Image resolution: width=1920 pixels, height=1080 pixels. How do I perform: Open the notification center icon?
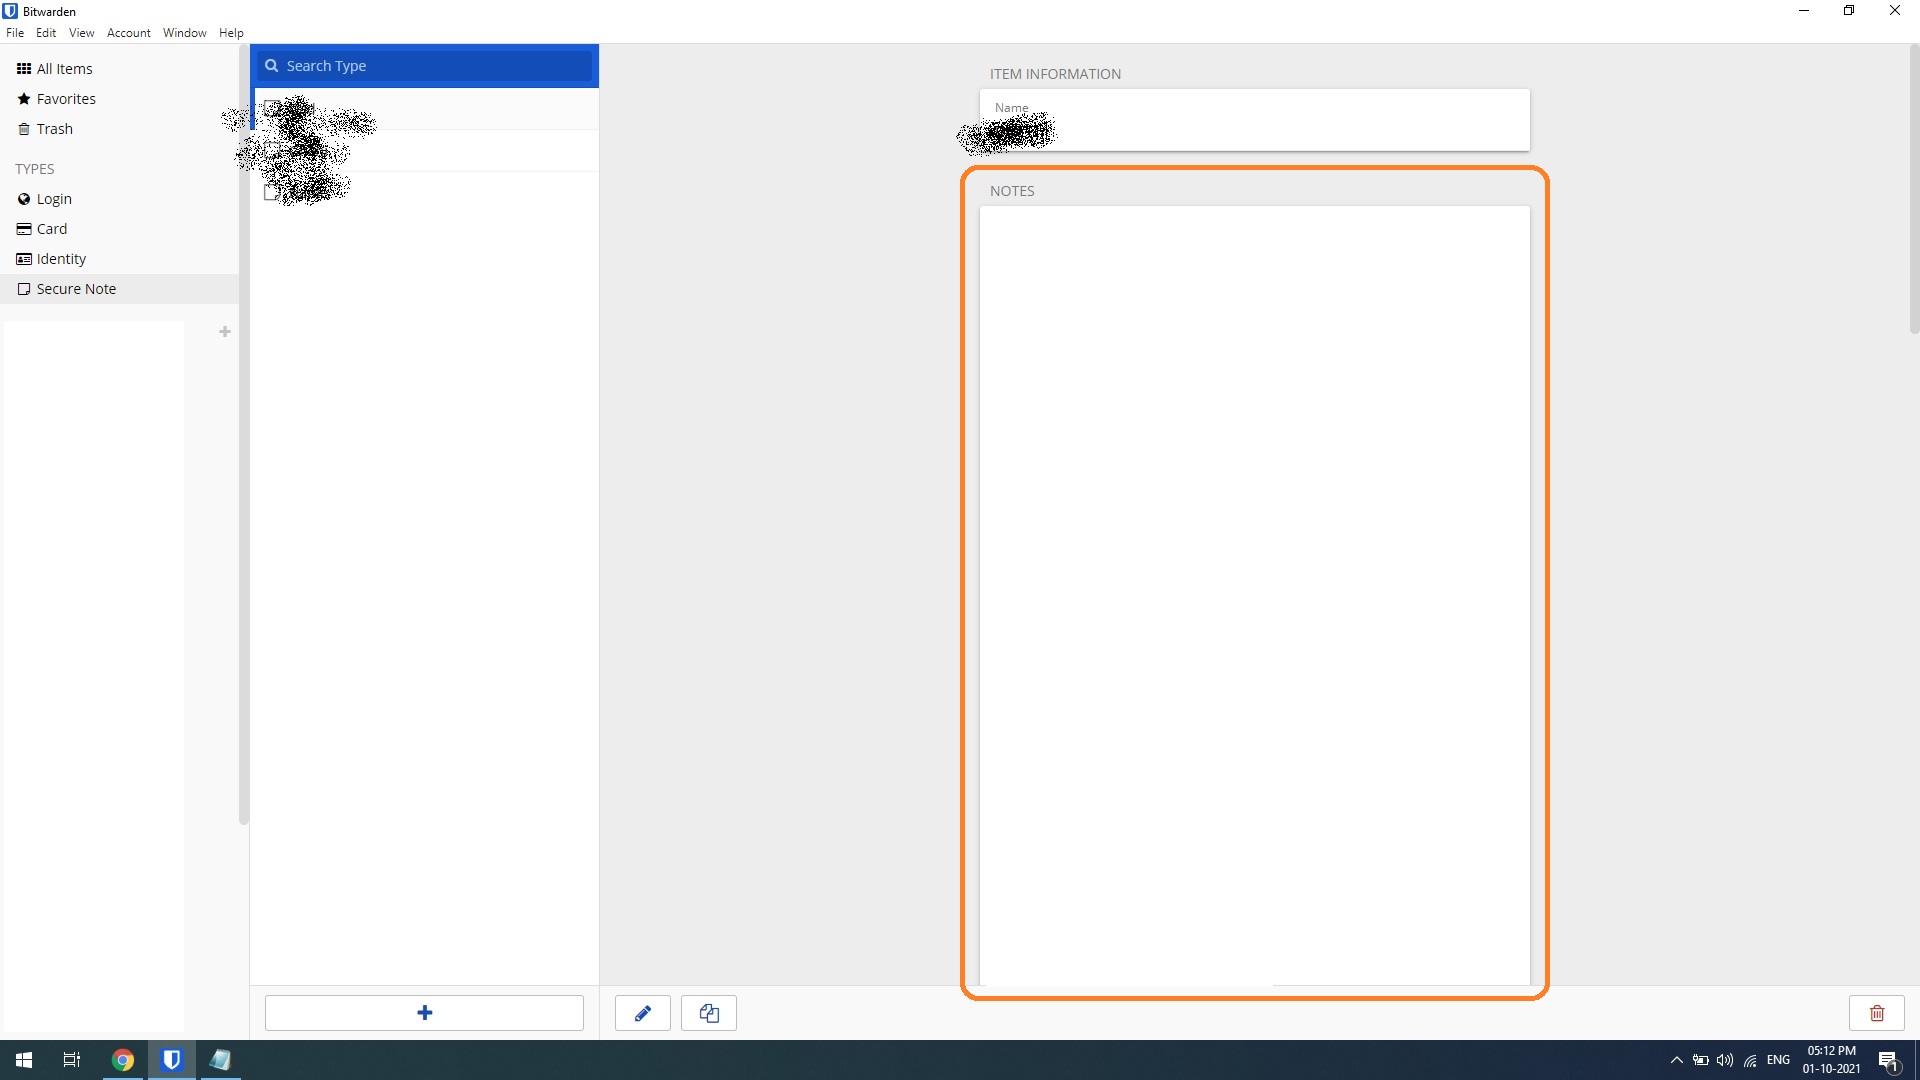(x=1888, y=1060)
